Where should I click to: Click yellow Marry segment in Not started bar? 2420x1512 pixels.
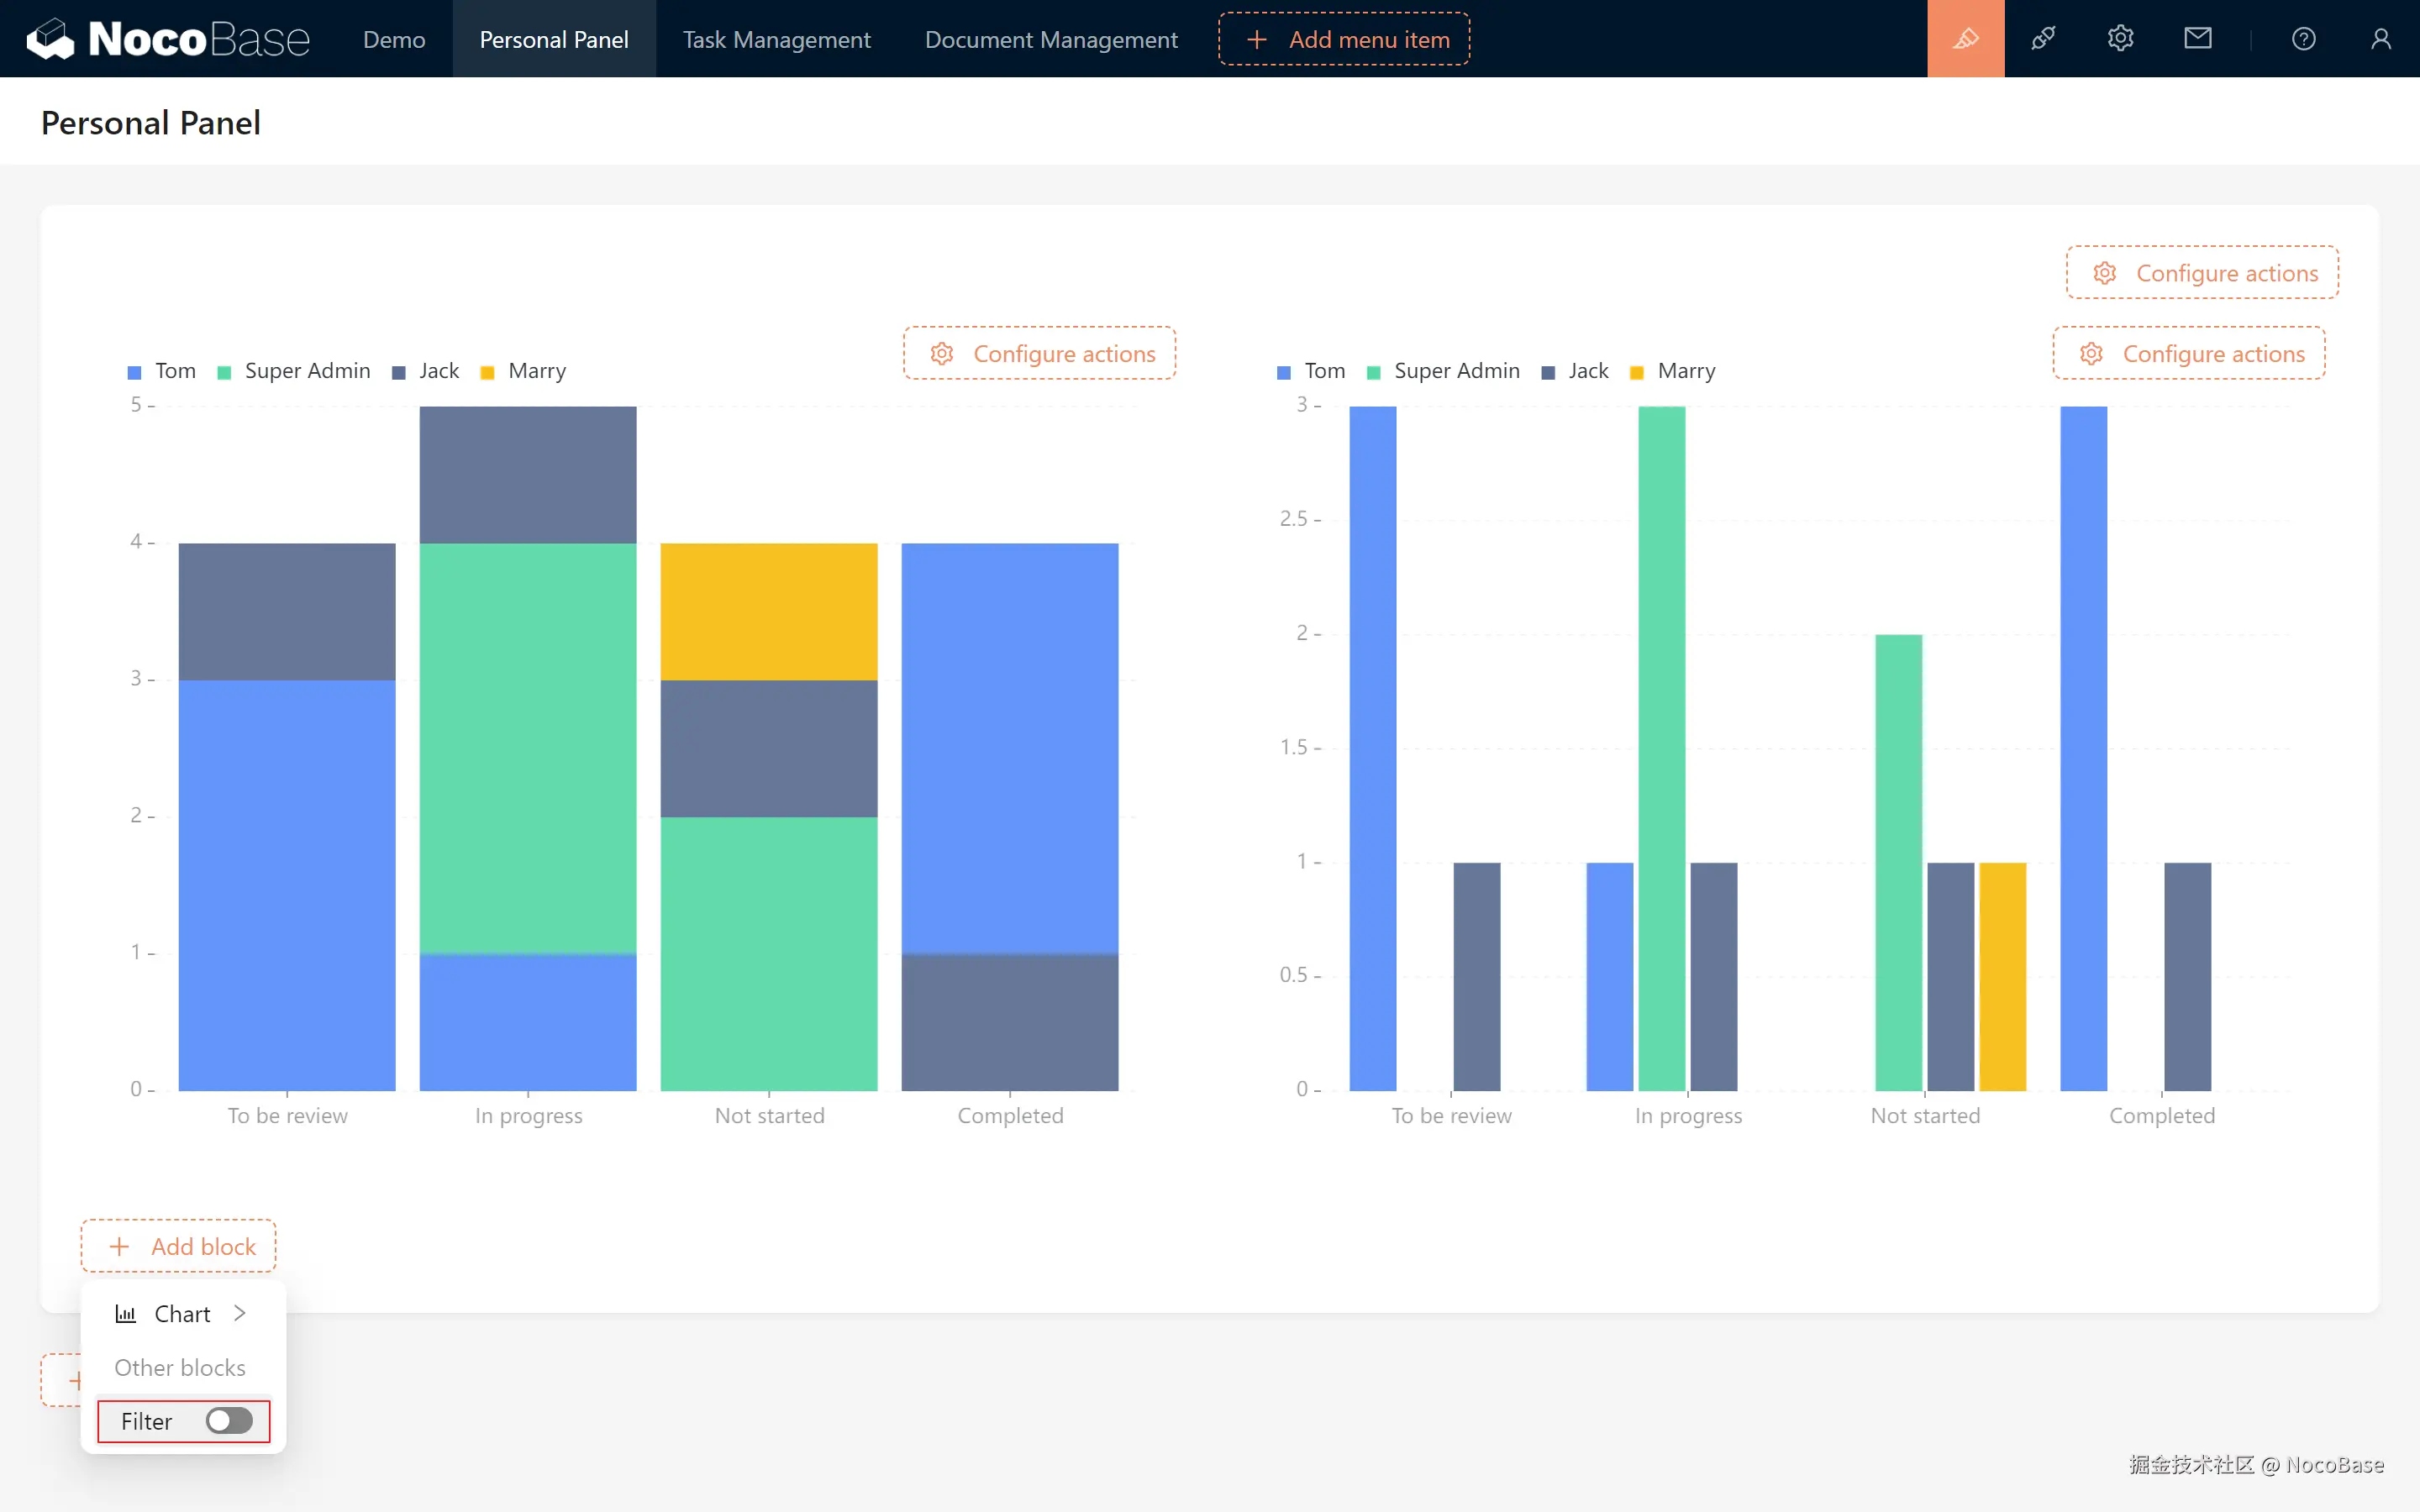769,611
